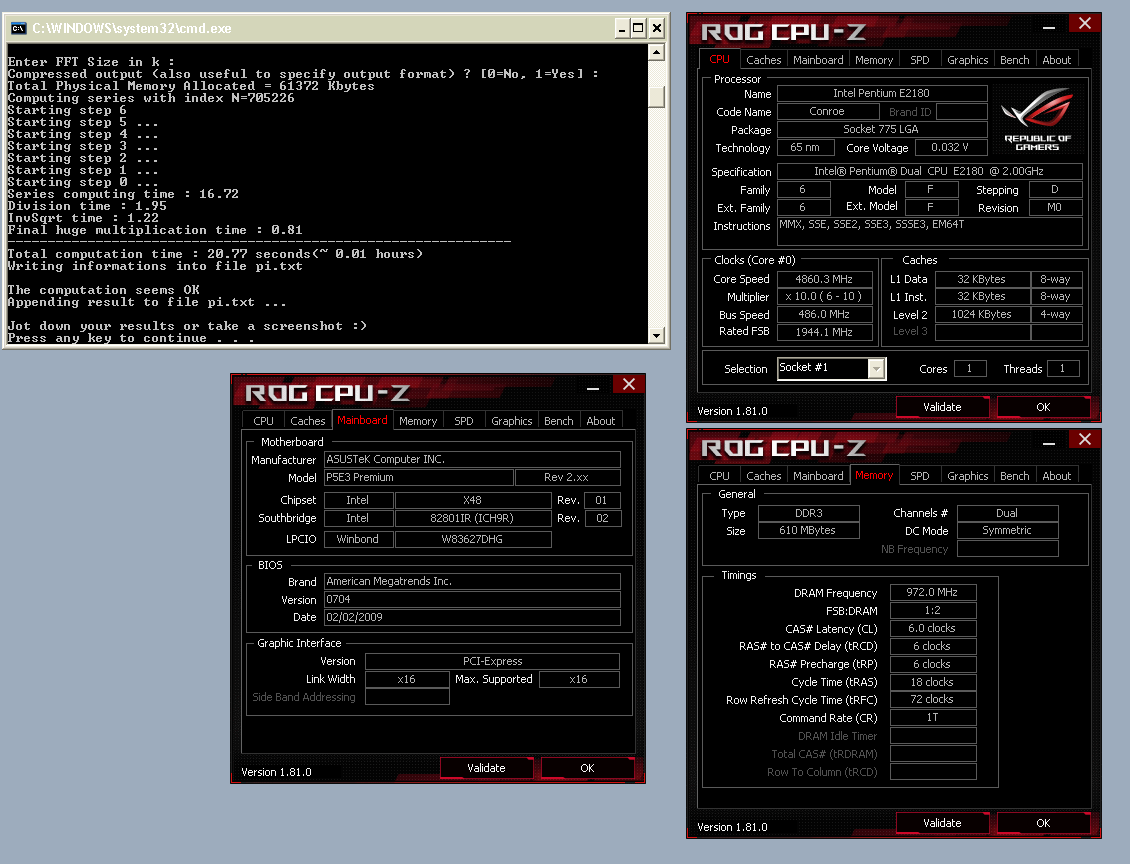Open Bench tab in Mainboard window
Screen dimensions: 1130x864
559,421
